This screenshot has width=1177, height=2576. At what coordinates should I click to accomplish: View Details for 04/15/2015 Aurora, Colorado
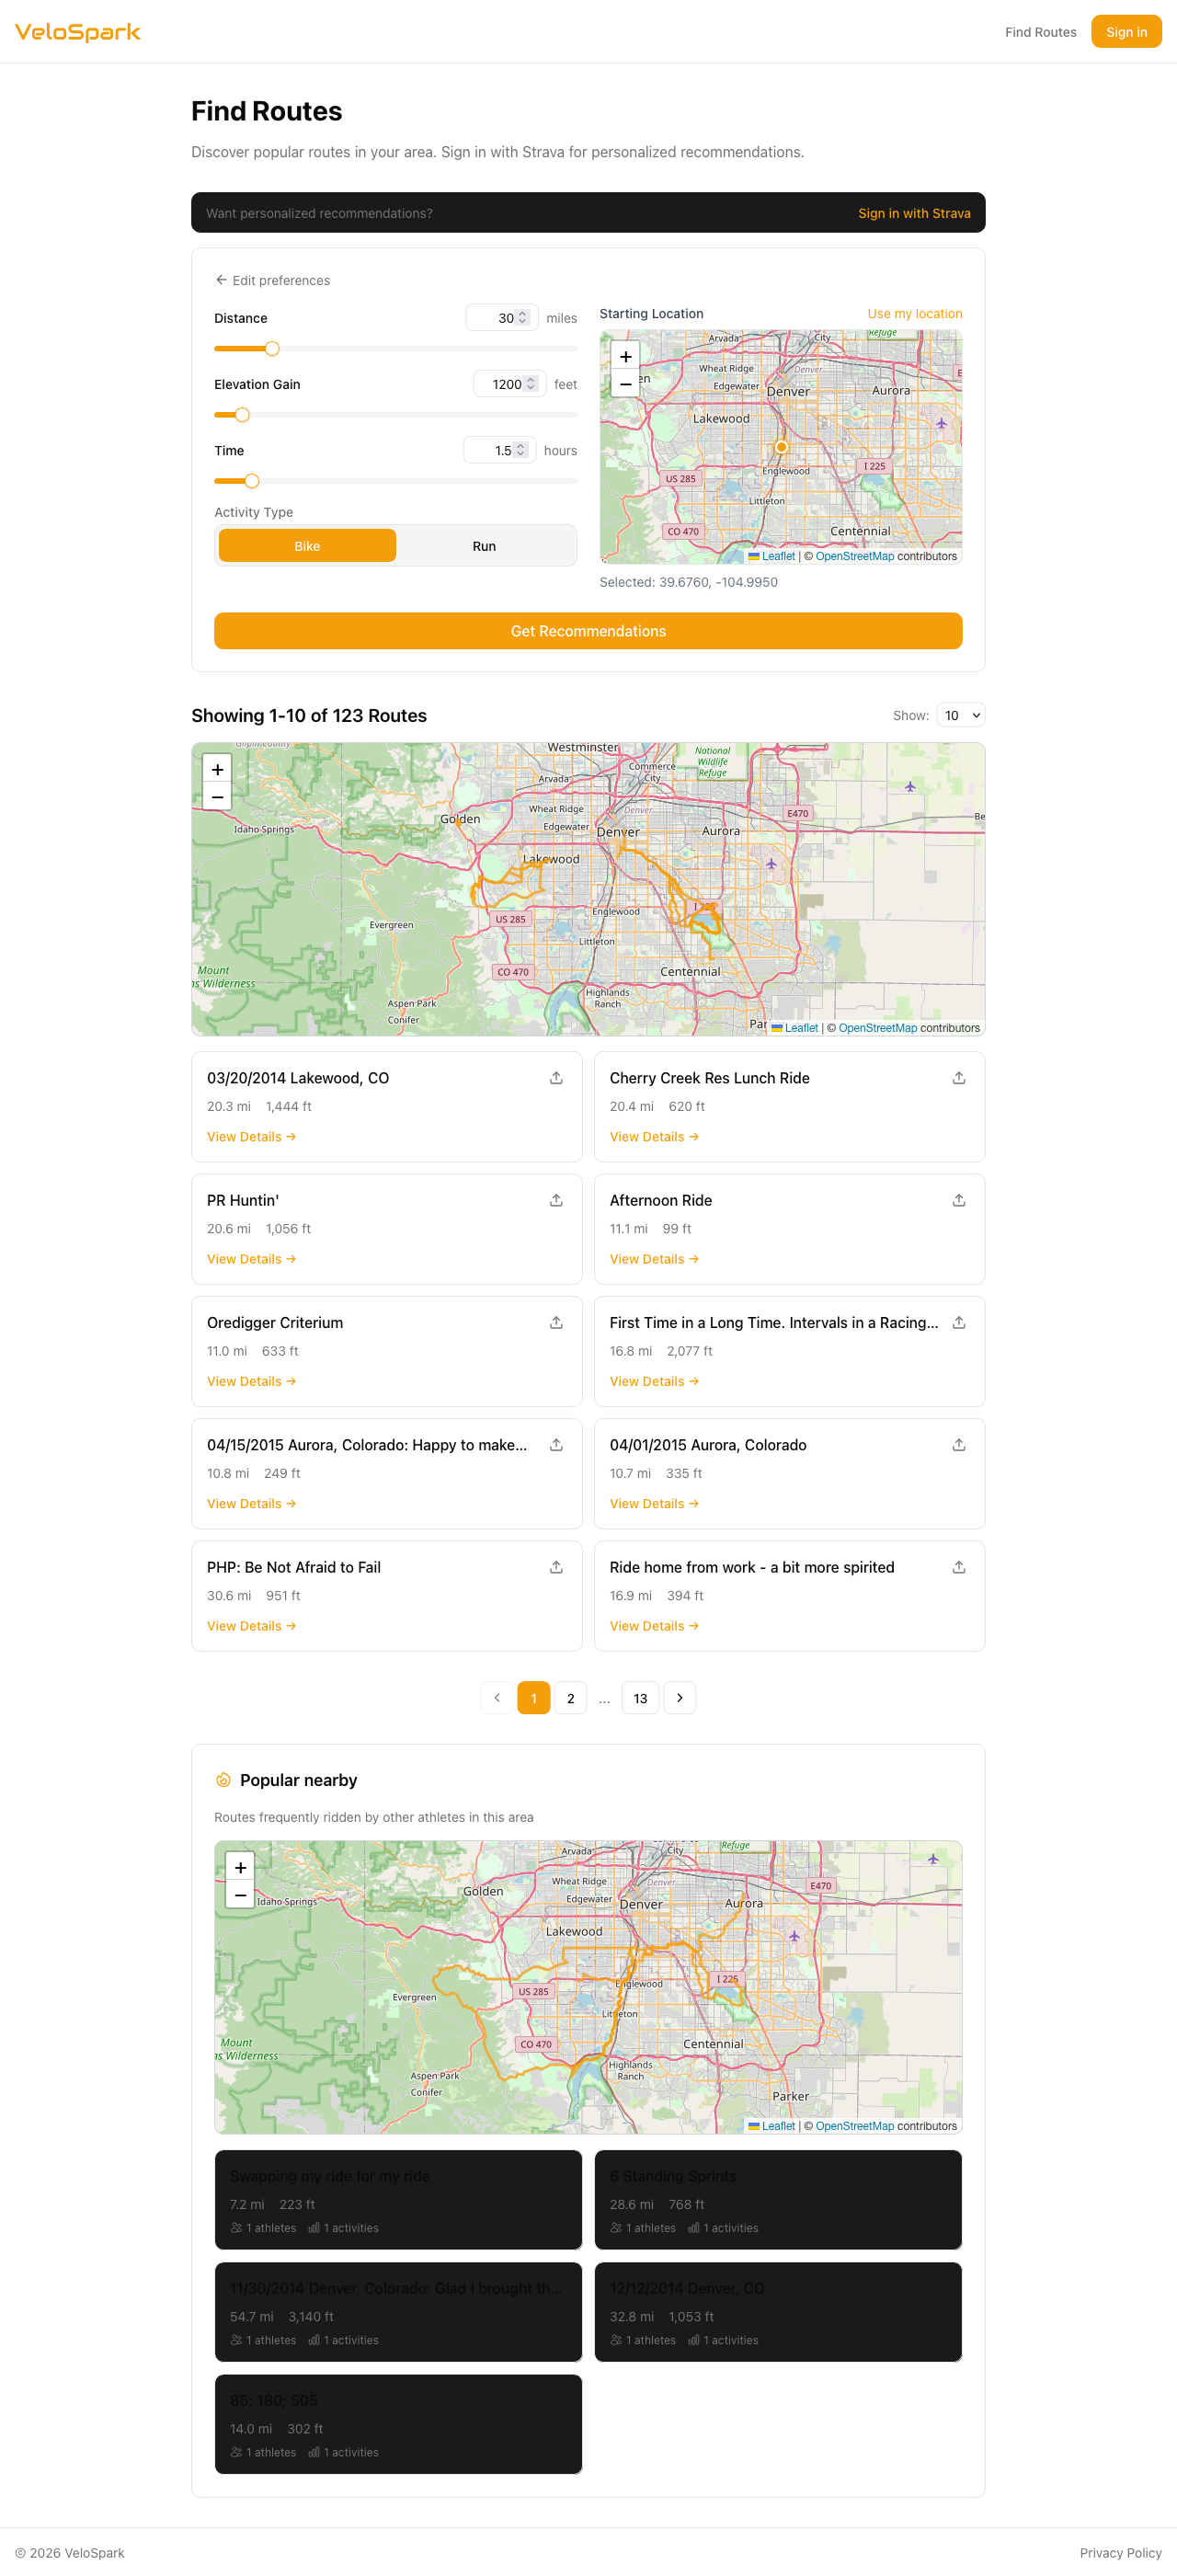click(251, 1504)
